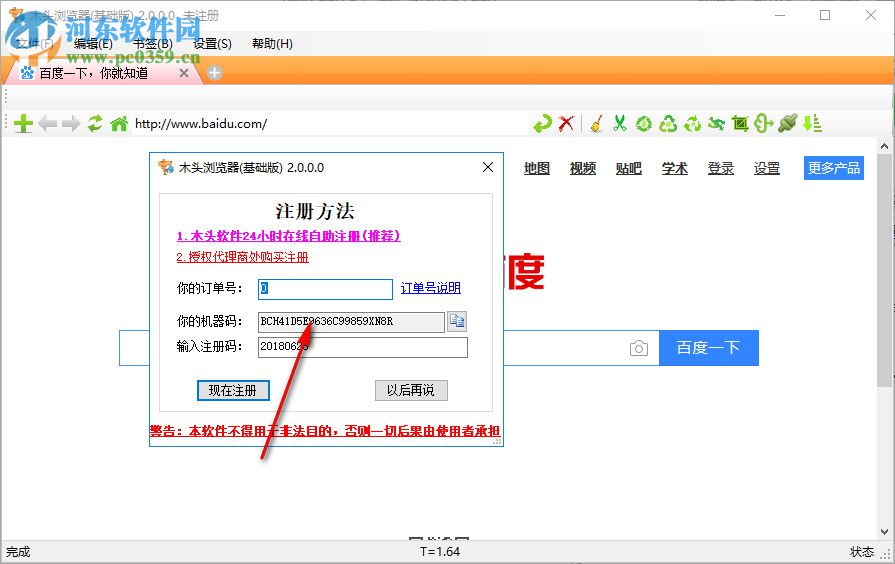895x564 pixels.
Task: Click the green crop frame icon
Action: (740, 123)
